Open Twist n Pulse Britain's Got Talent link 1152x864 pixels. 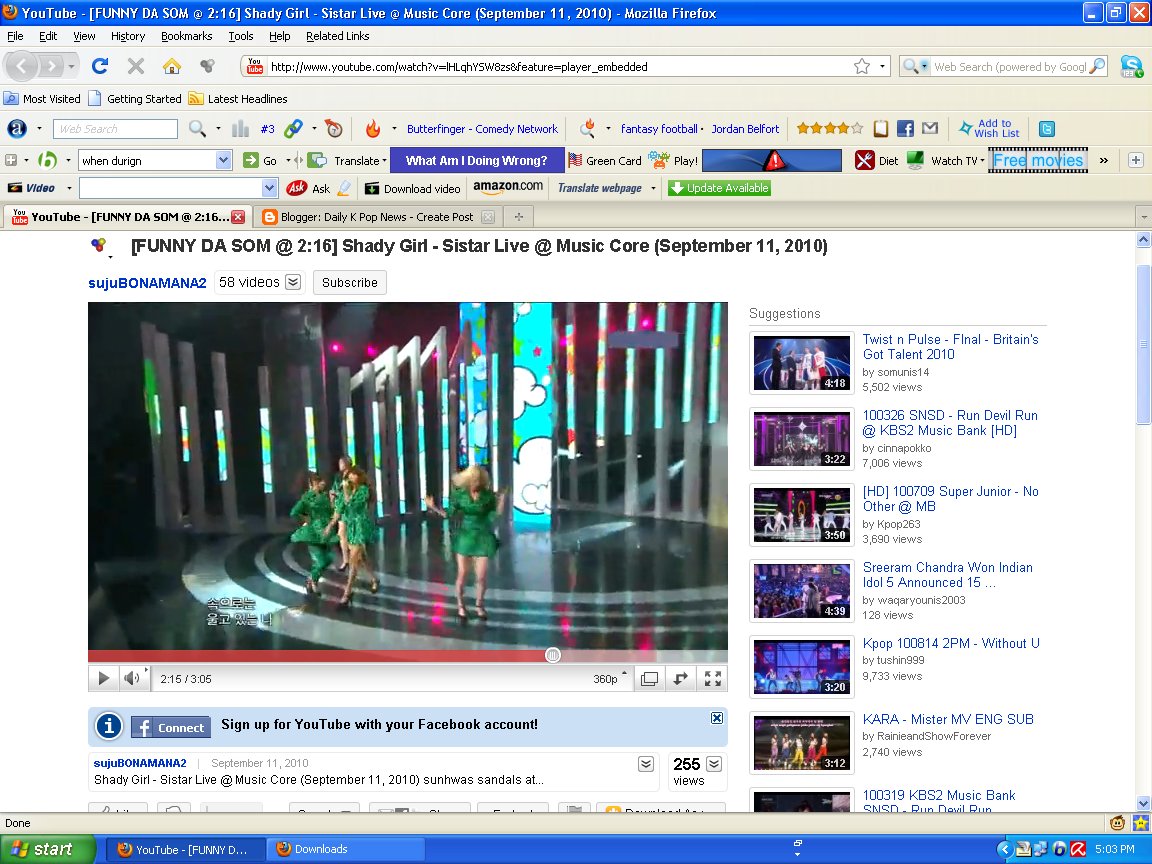950,347
